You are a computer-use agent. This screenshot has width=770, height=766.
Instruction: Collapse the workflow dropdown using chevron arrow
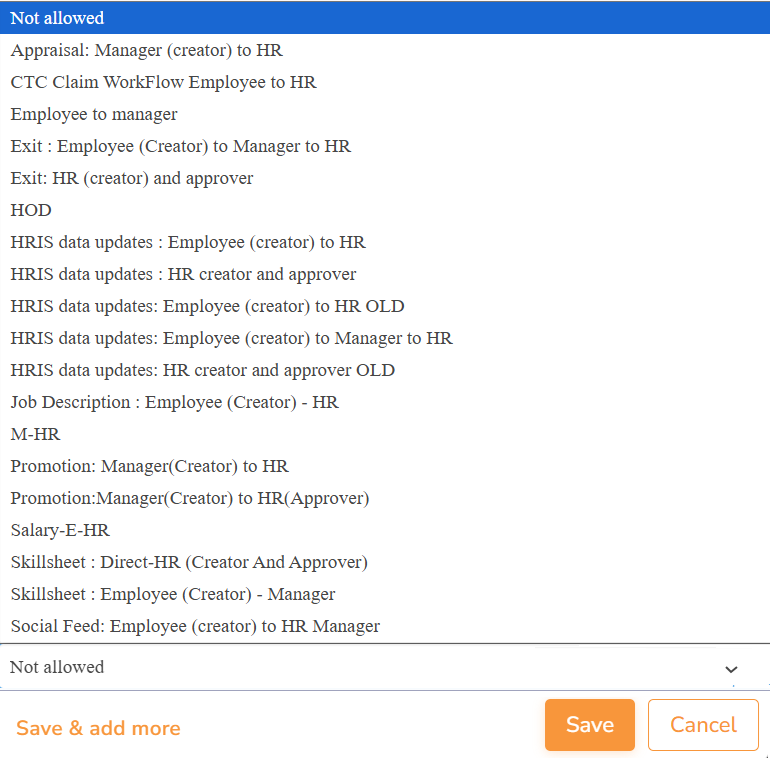coord(731,668)
